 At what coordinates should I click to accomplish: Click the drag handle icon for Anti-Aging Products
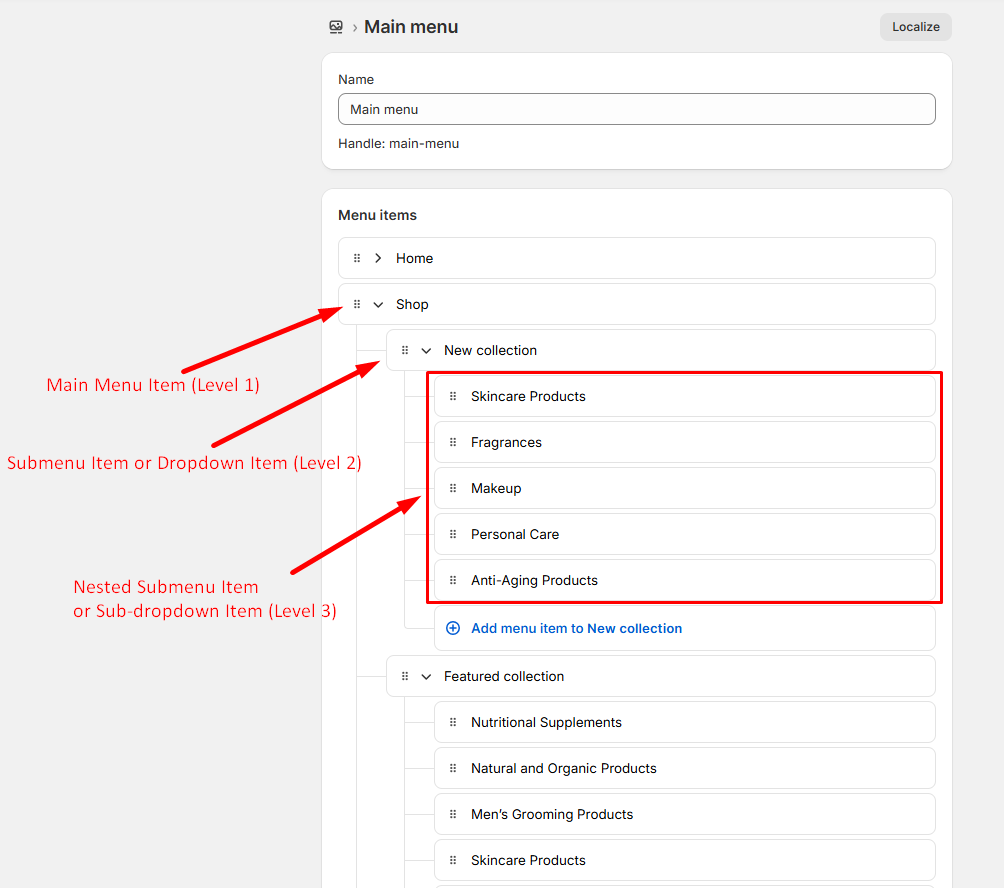(453, 580)
